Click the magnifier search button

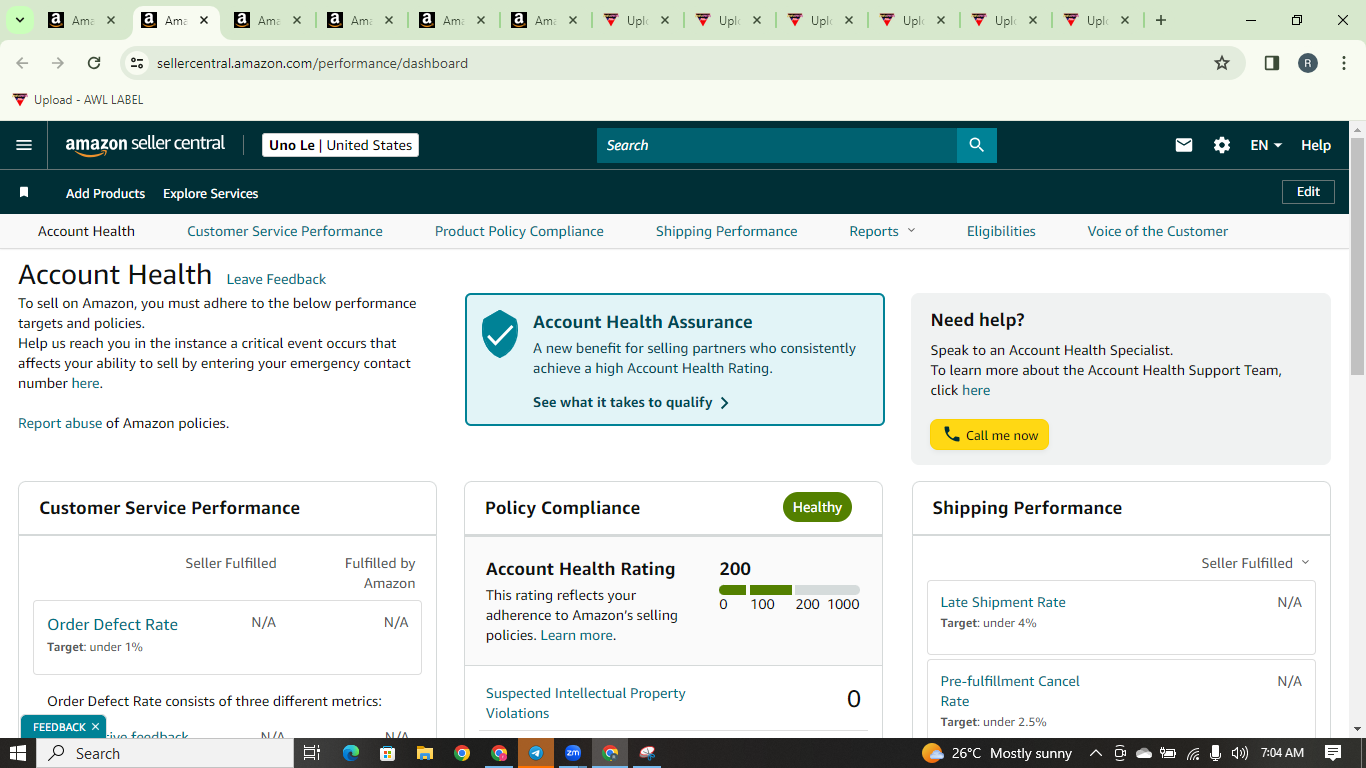click(x=977, y=145)
